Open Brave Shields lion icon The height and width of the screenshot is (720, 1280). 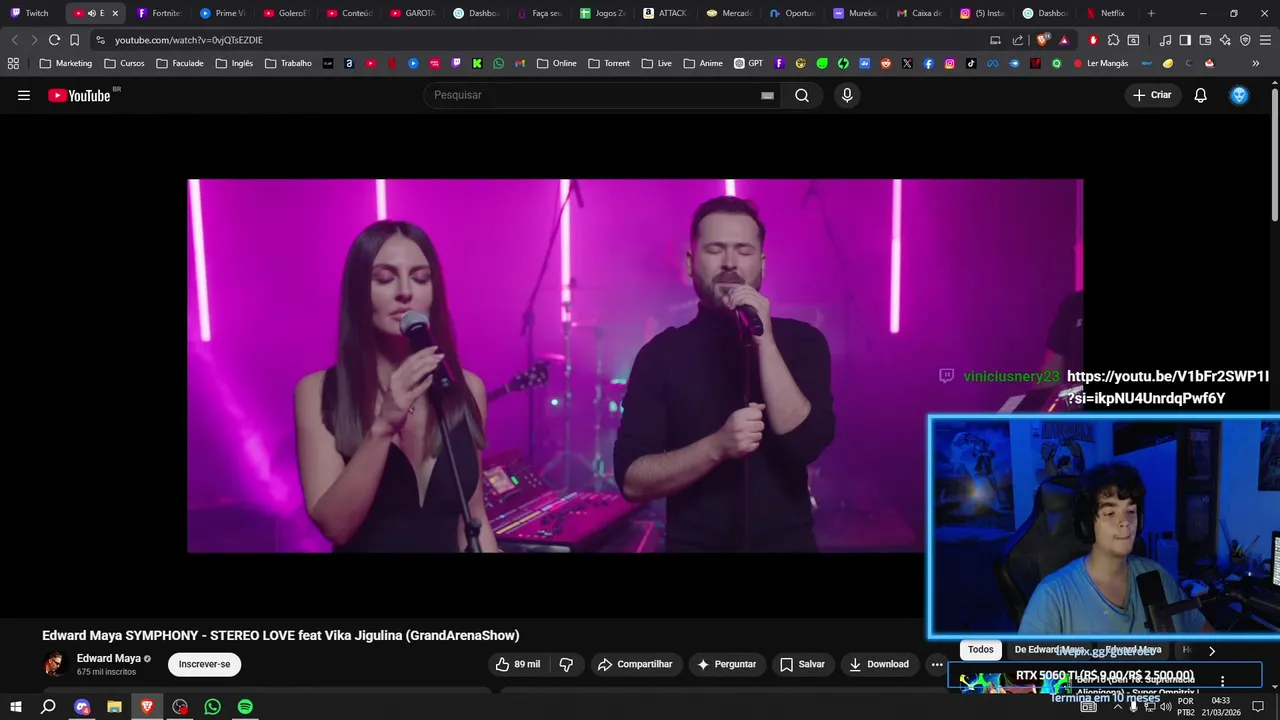click(x=1043, y=40)
